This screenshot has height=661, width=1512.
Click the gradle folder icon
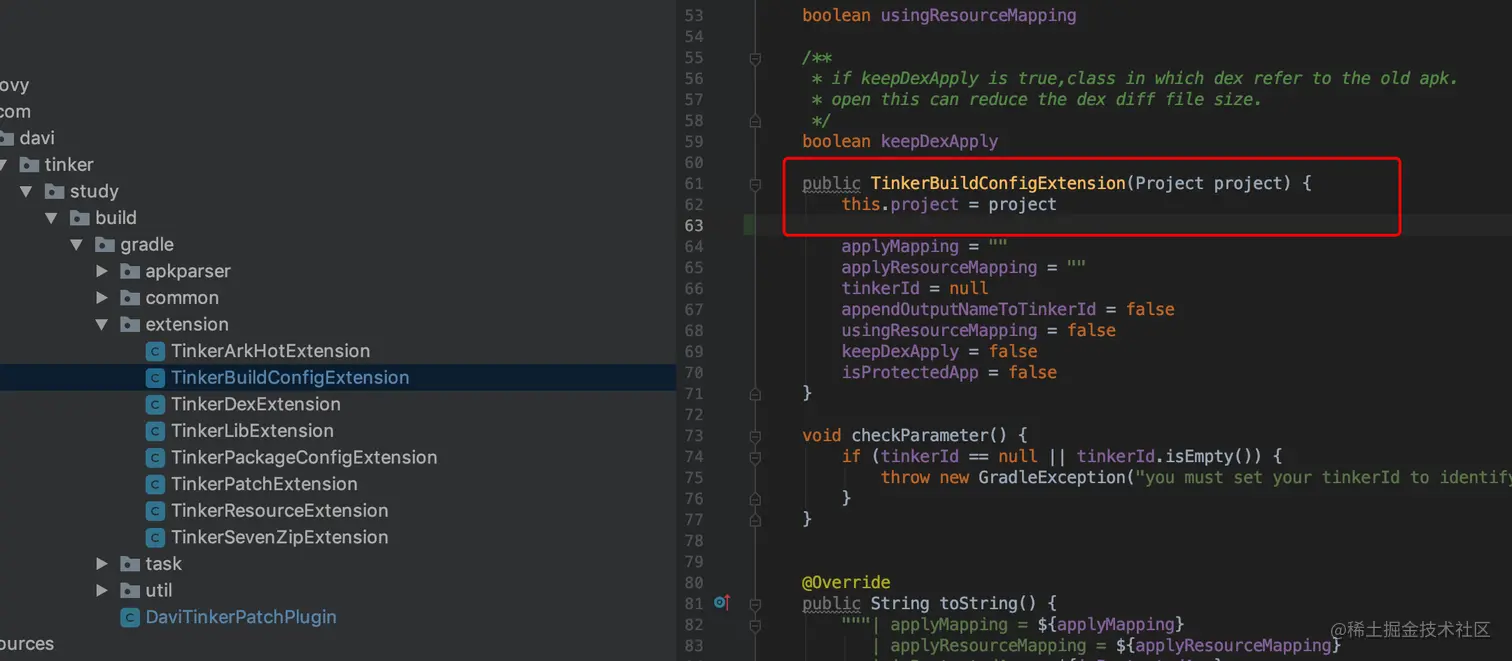point(105,244)
